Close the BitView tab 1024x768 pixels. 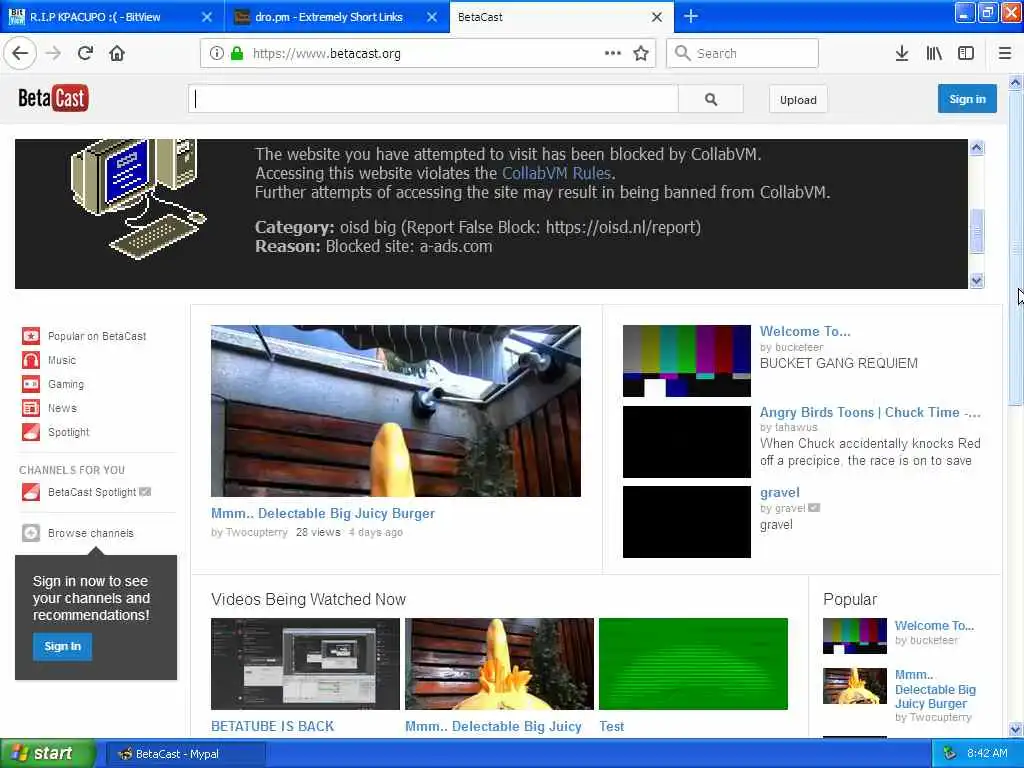206,17
